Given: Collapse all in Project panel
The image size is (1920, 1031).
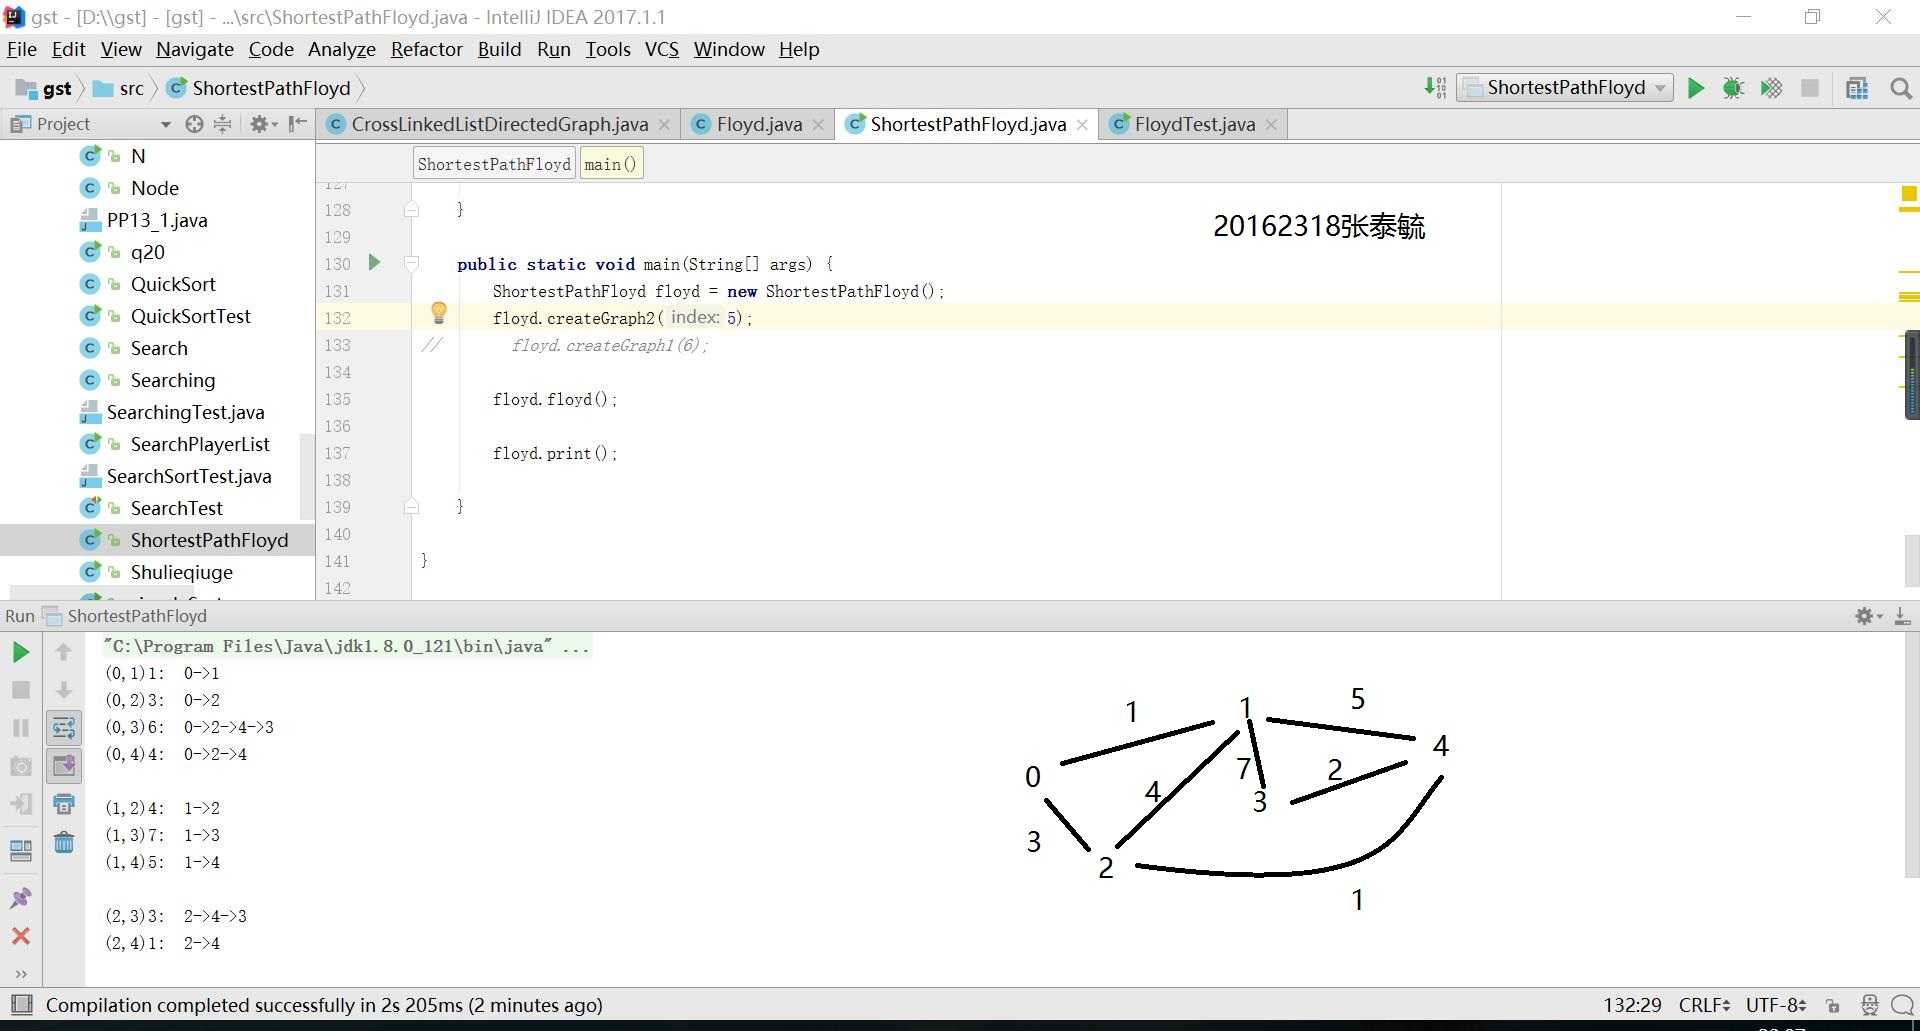Looking at the screenshot, I should pyautogui.click(x=223, y=124).
